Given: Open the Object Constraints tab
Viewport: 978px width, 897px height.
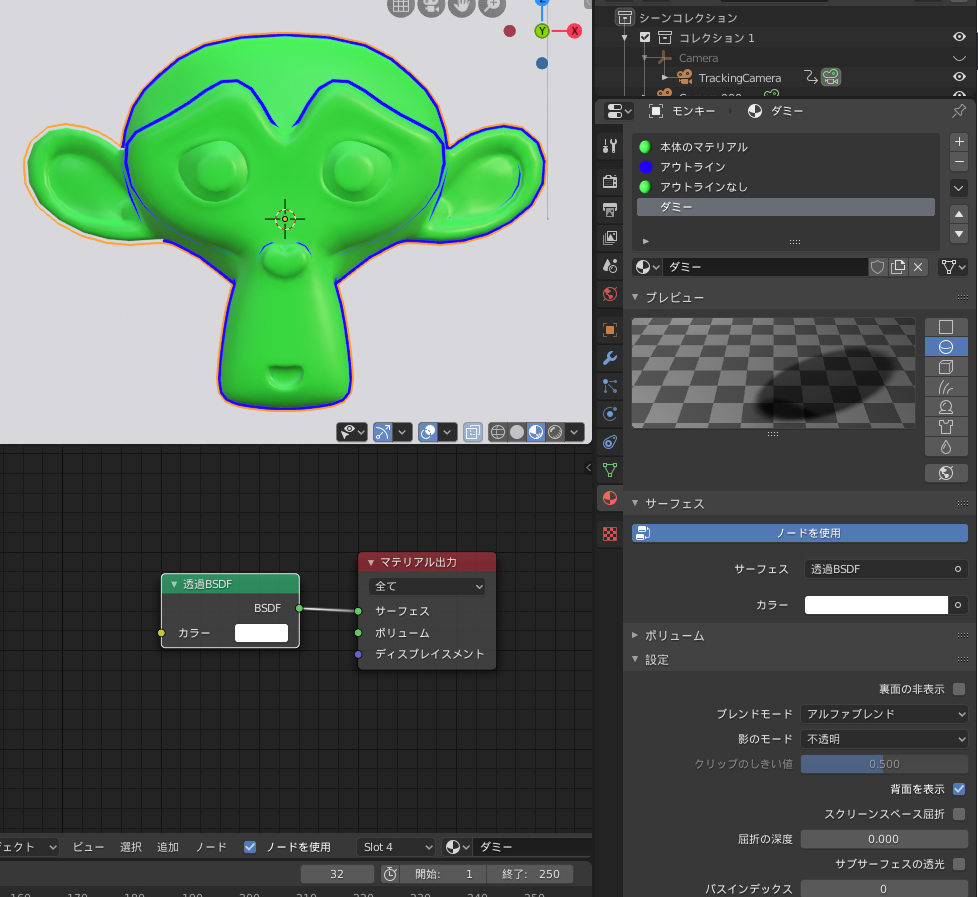Looking at the screenshot, I should (610, 442).
